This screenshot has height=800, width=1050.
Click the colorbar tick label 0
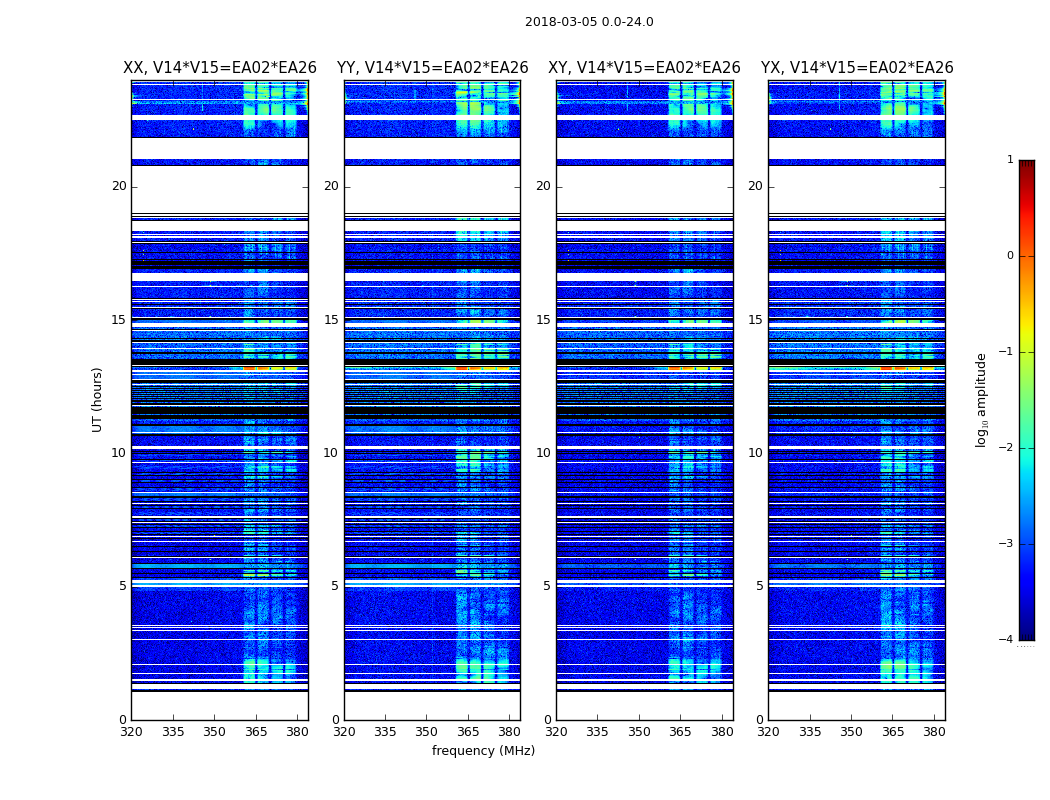pyautogui.click(x=1010, y=256)
